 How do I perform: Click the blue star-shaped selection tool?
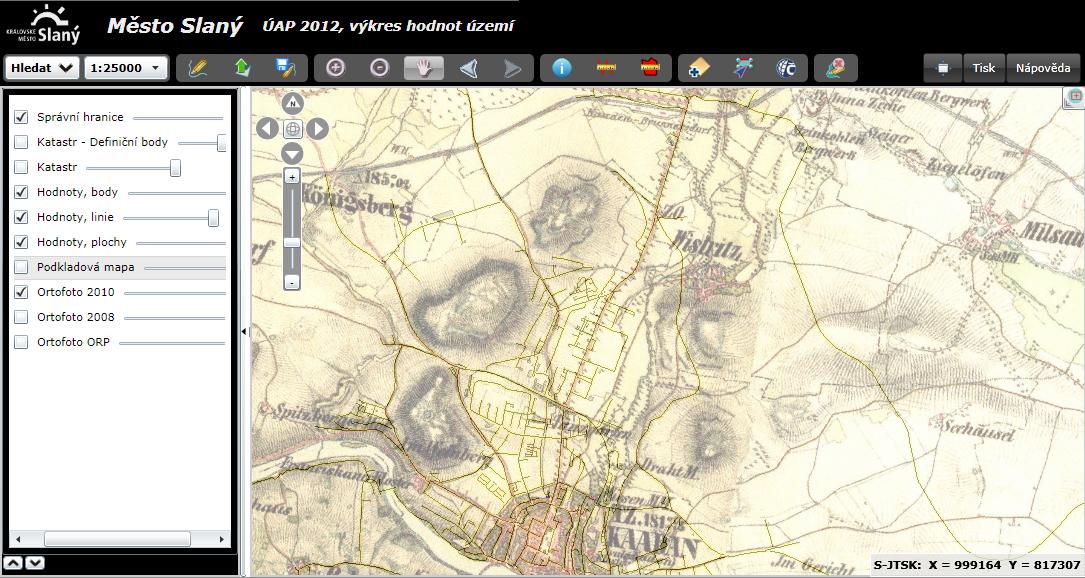[x=743, y=68]
